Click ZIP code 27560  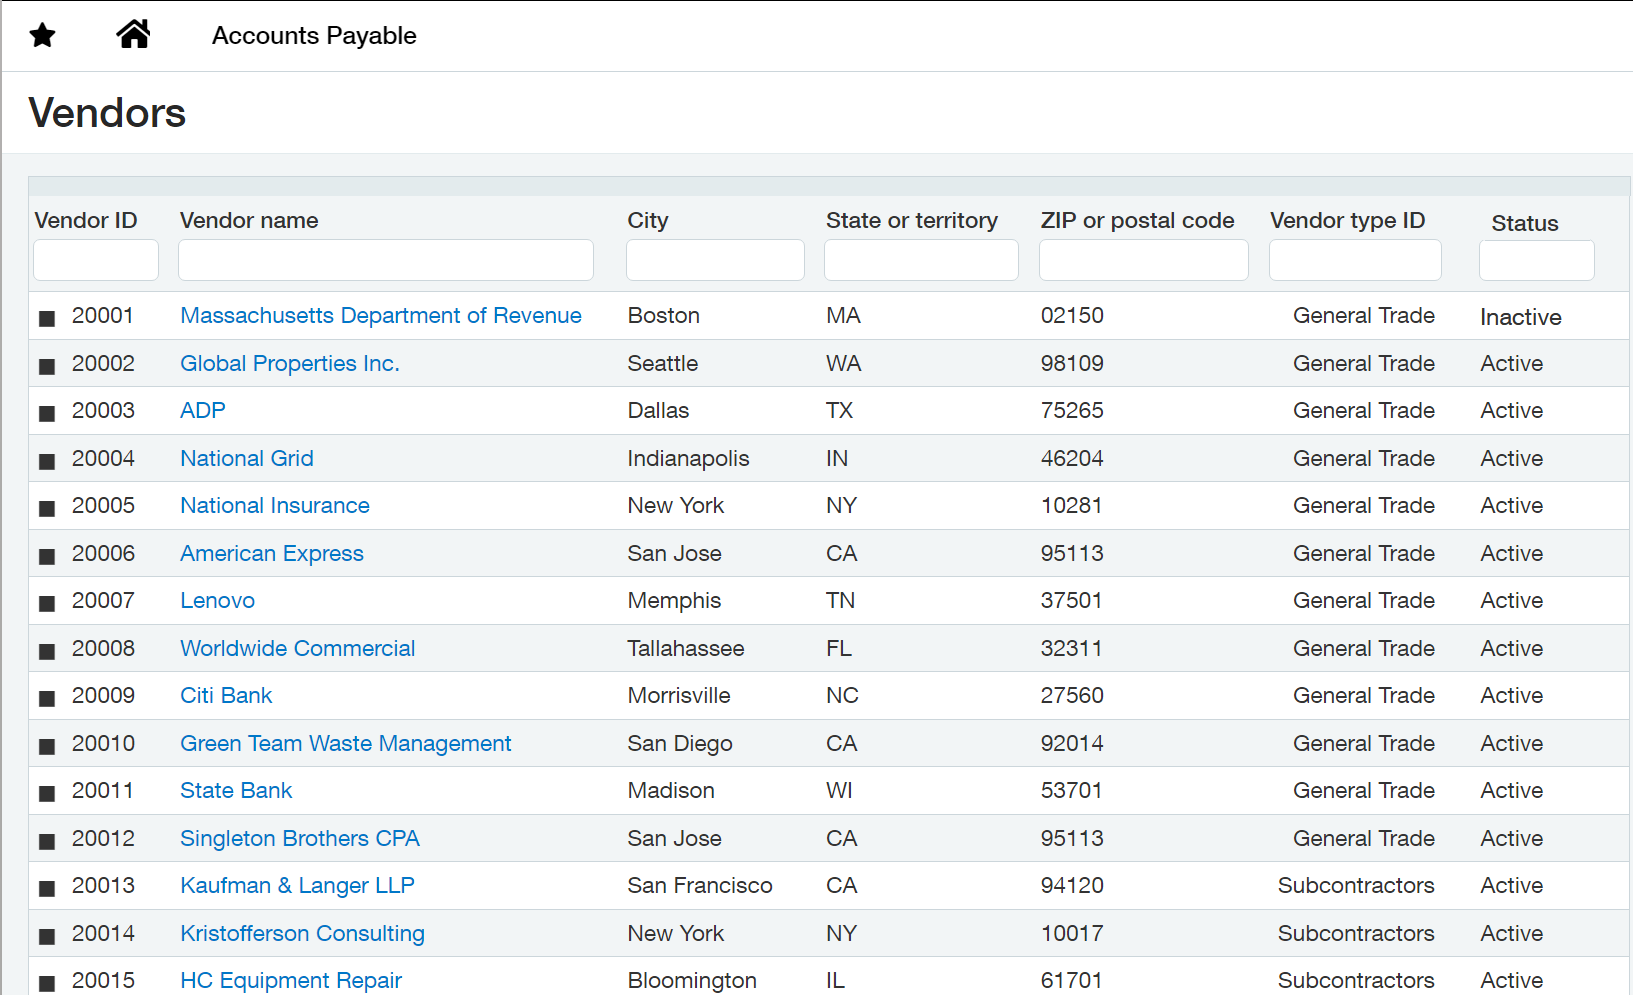pyautogui.click(x=1072, y=695)
